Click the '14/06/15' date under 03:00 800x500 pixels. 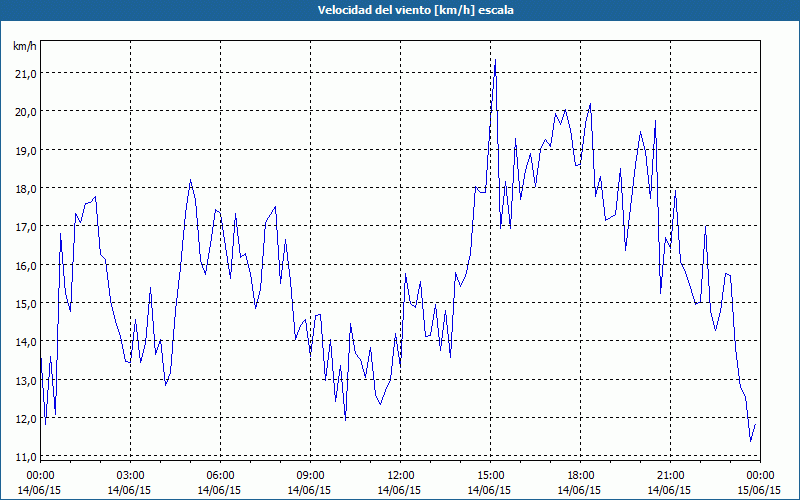[x=131, y=490]
